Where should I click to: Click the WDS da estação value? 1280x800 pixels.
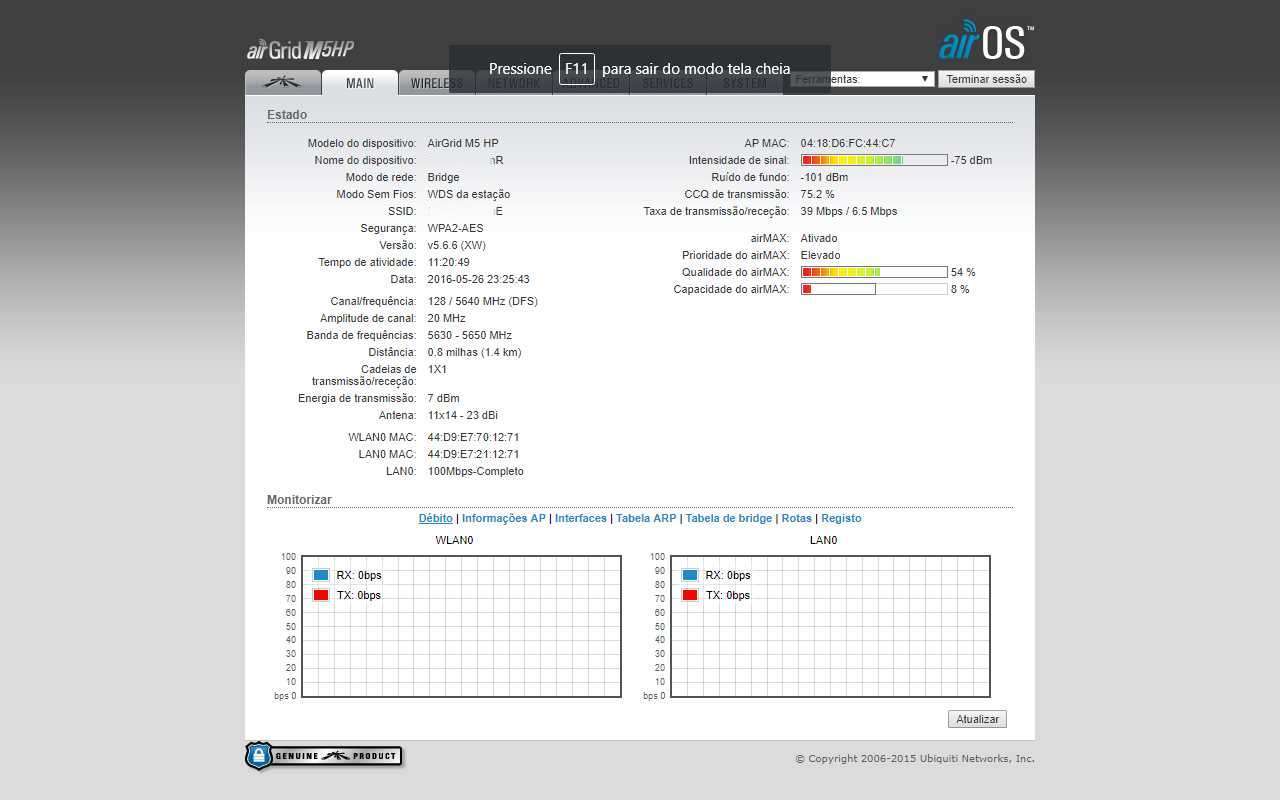click(469, 194)
